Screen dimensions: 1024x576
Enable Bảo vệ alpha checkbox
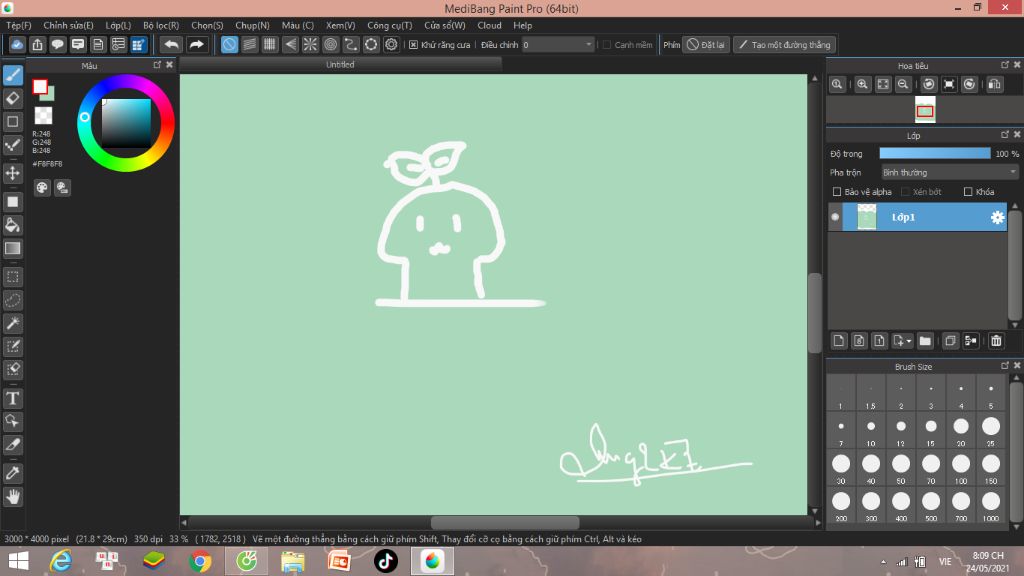point(837,191)
